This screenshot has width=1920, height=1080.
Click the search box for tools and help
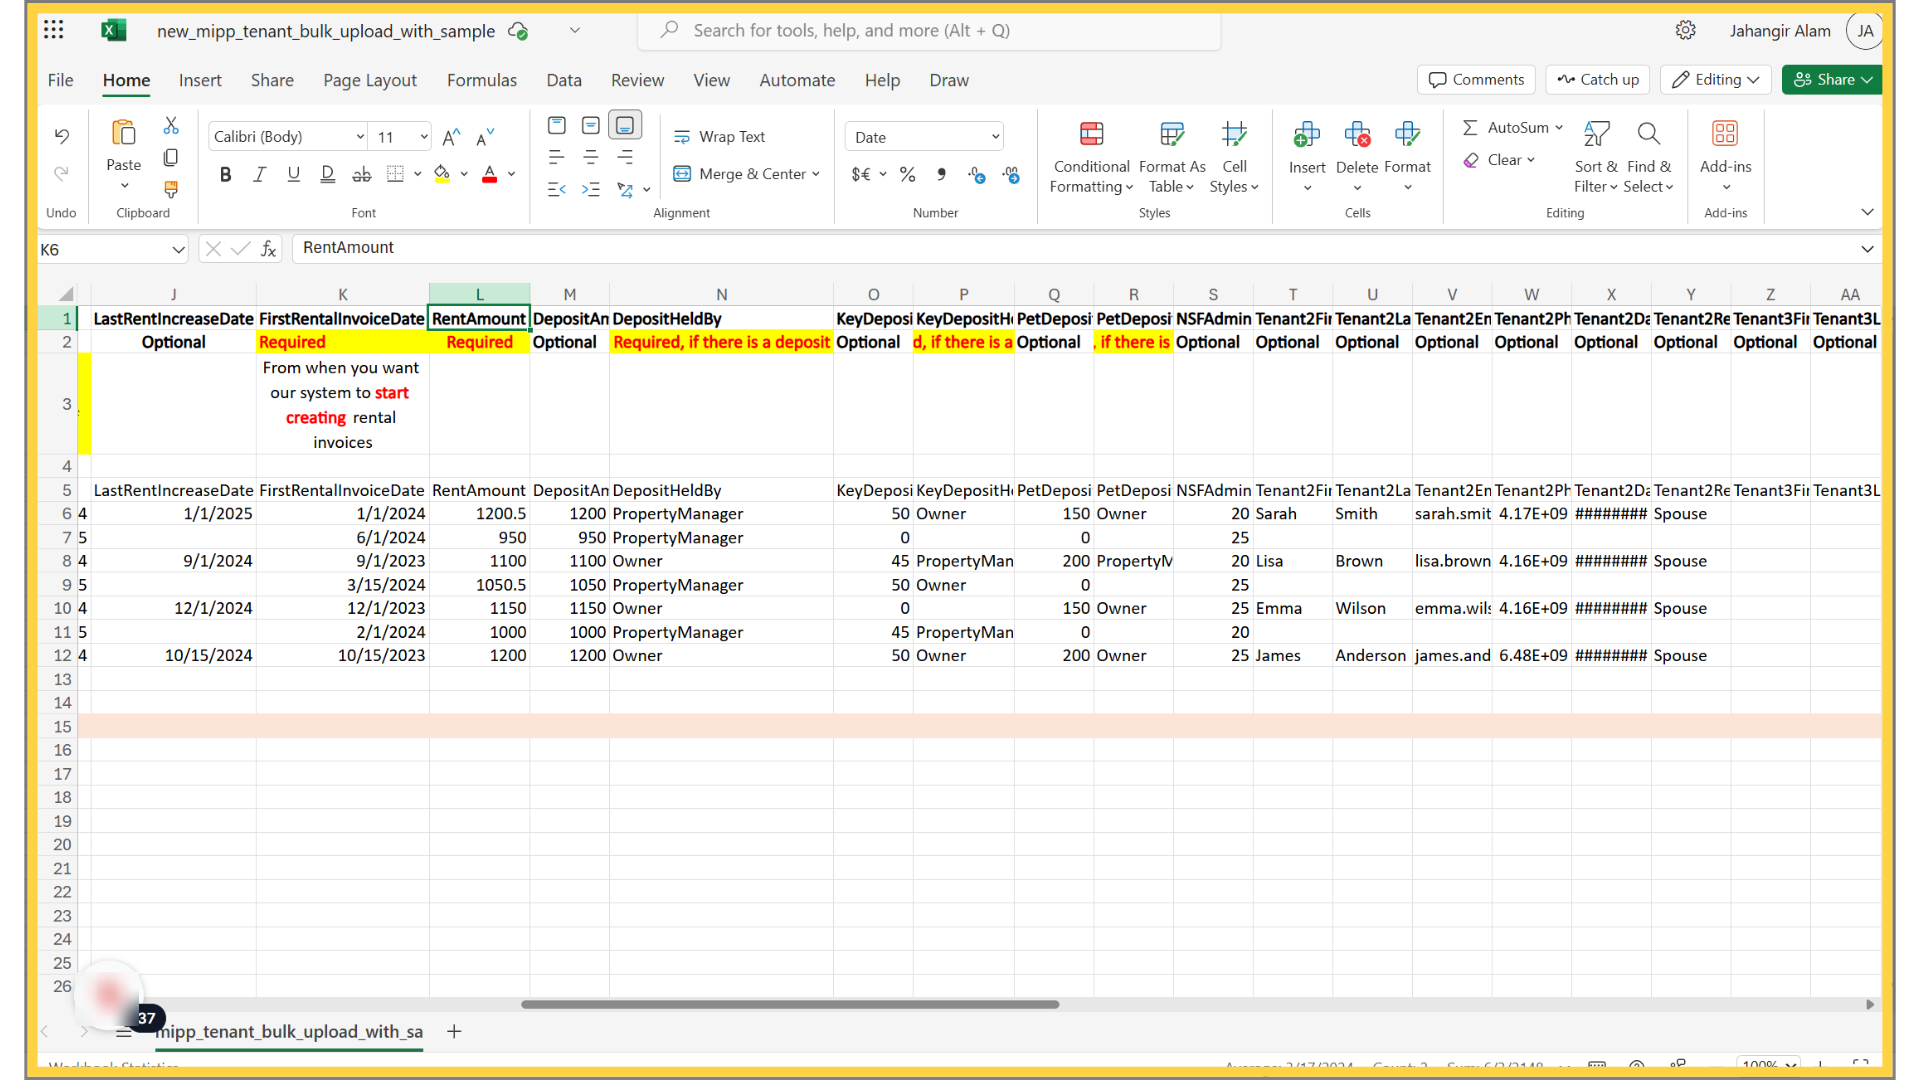(930, 31)
